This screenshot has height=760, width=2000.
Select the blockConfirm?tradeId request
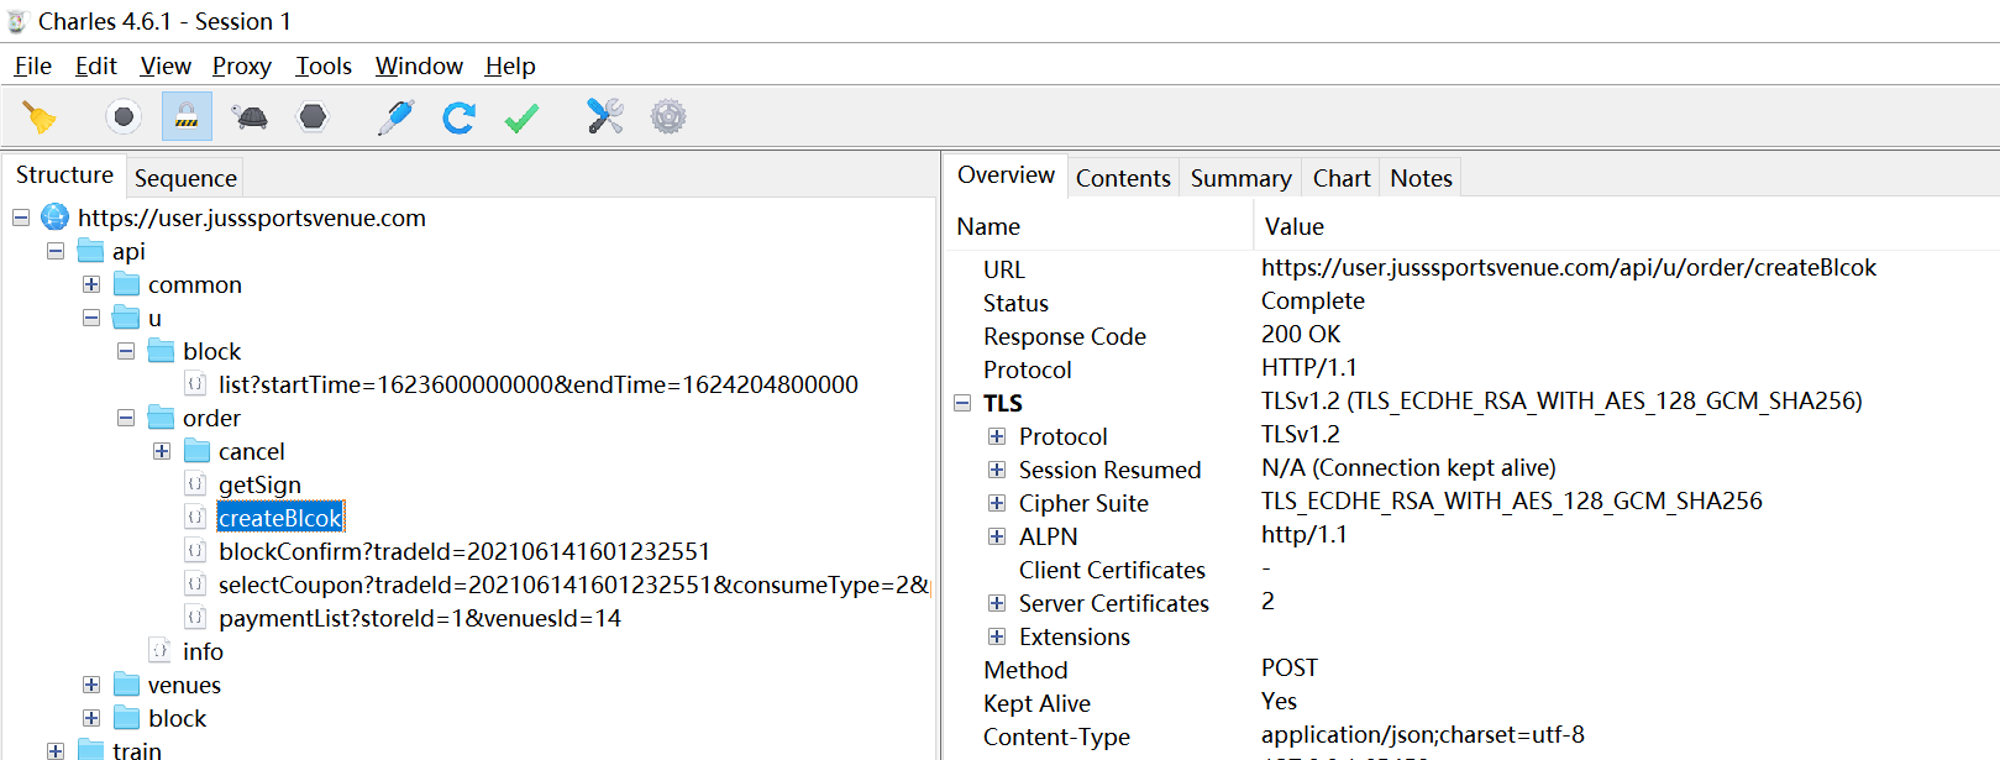(464, 551)
